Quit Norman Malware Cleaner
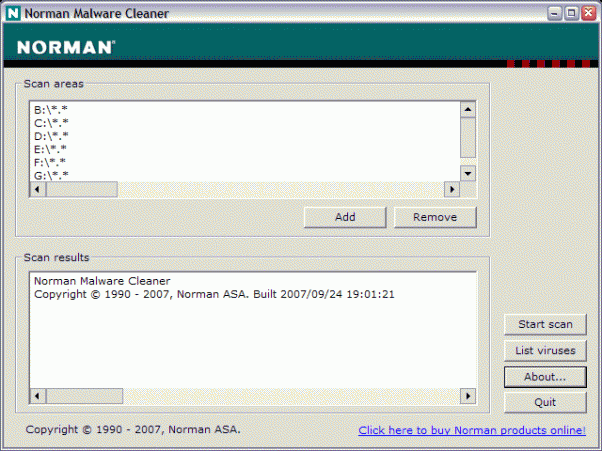Screen dimensions: 602x451 click(x=545, y=402)
